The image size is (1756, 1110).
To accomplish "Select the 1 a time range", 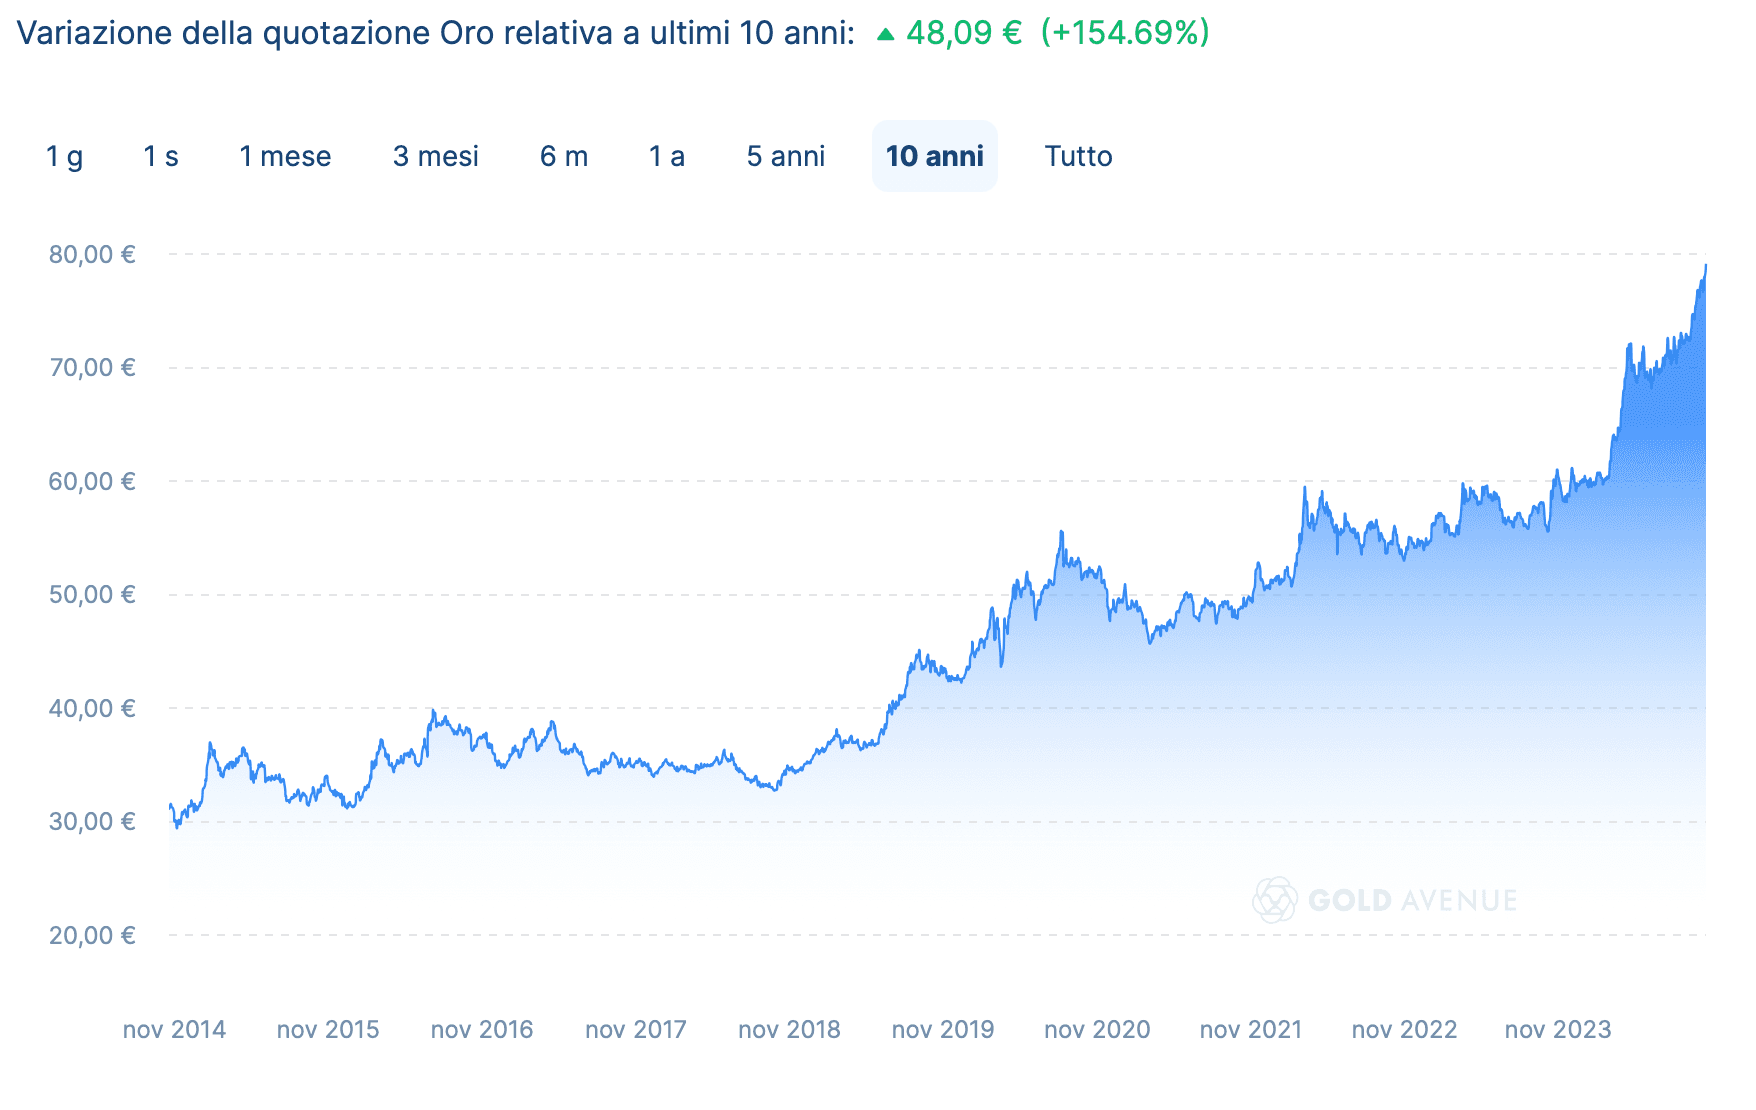I will point(666,156).
